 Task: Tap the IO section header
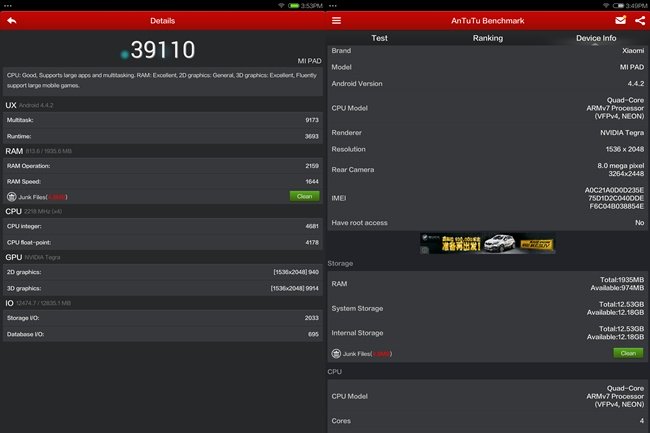(38, 303)
